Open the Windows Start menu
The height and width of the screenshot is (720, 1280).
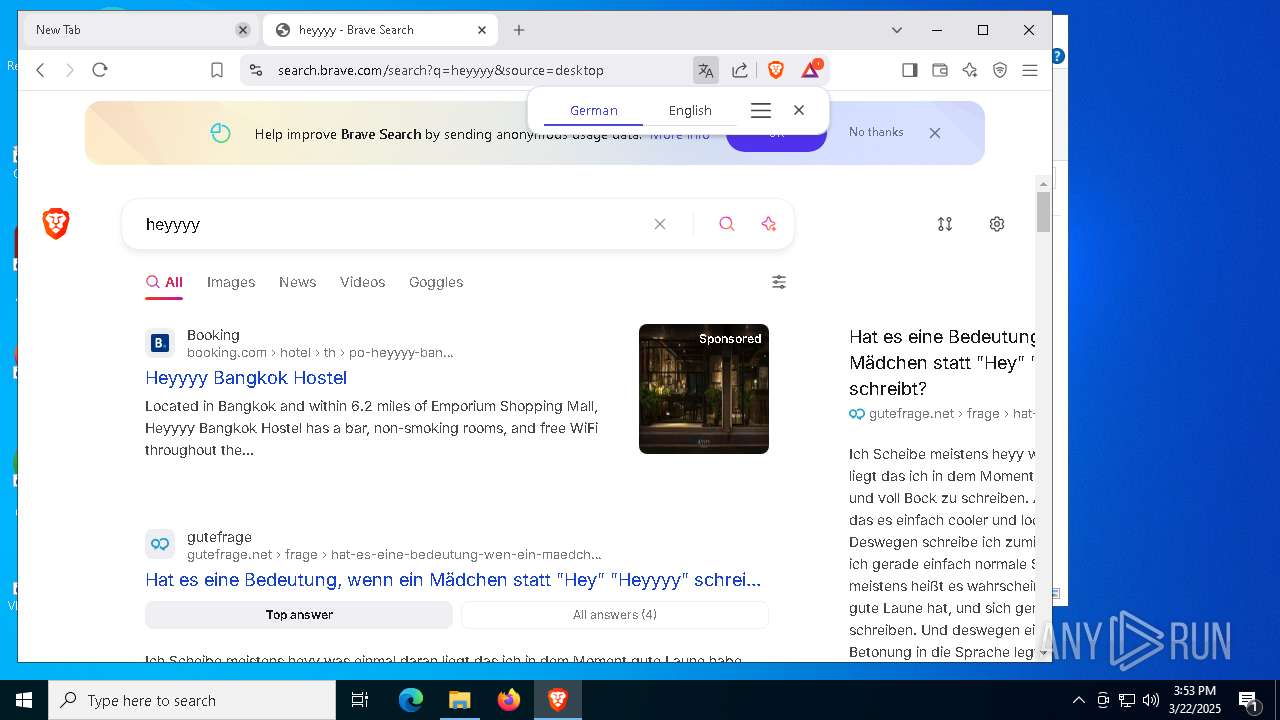24,700
